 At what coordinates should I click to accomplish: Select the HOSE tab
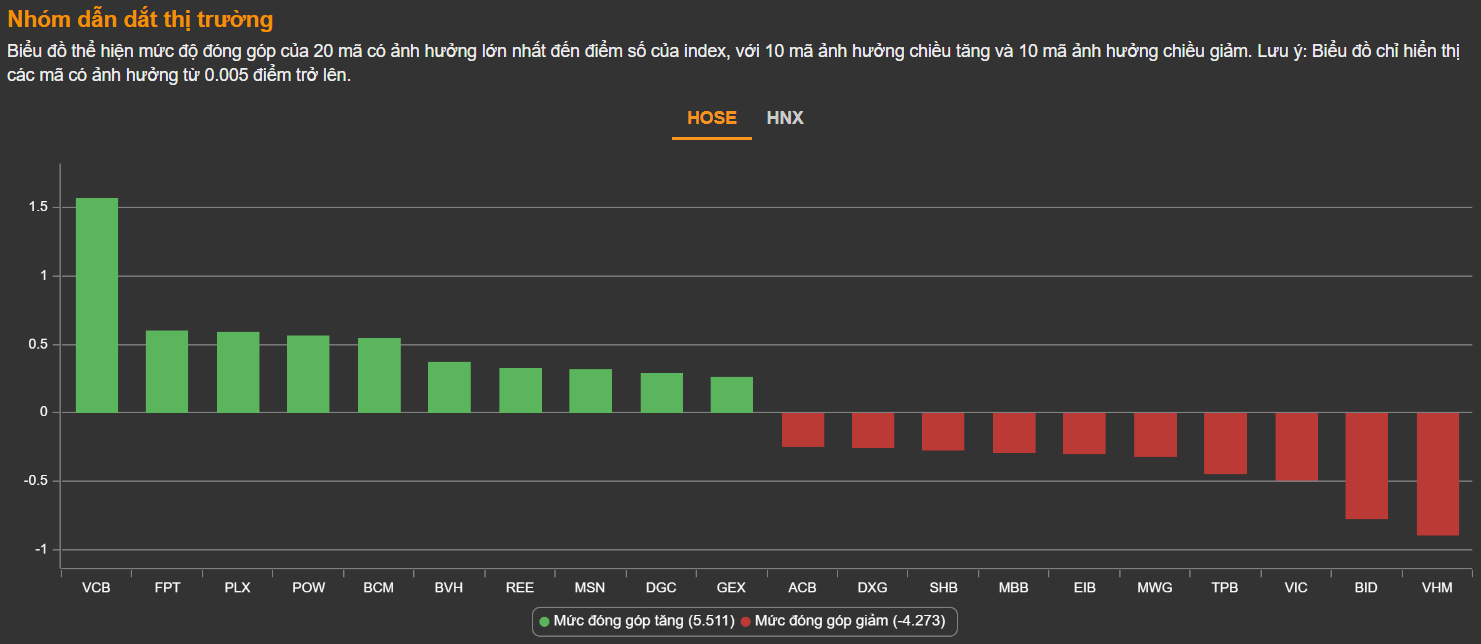[711, 118]
